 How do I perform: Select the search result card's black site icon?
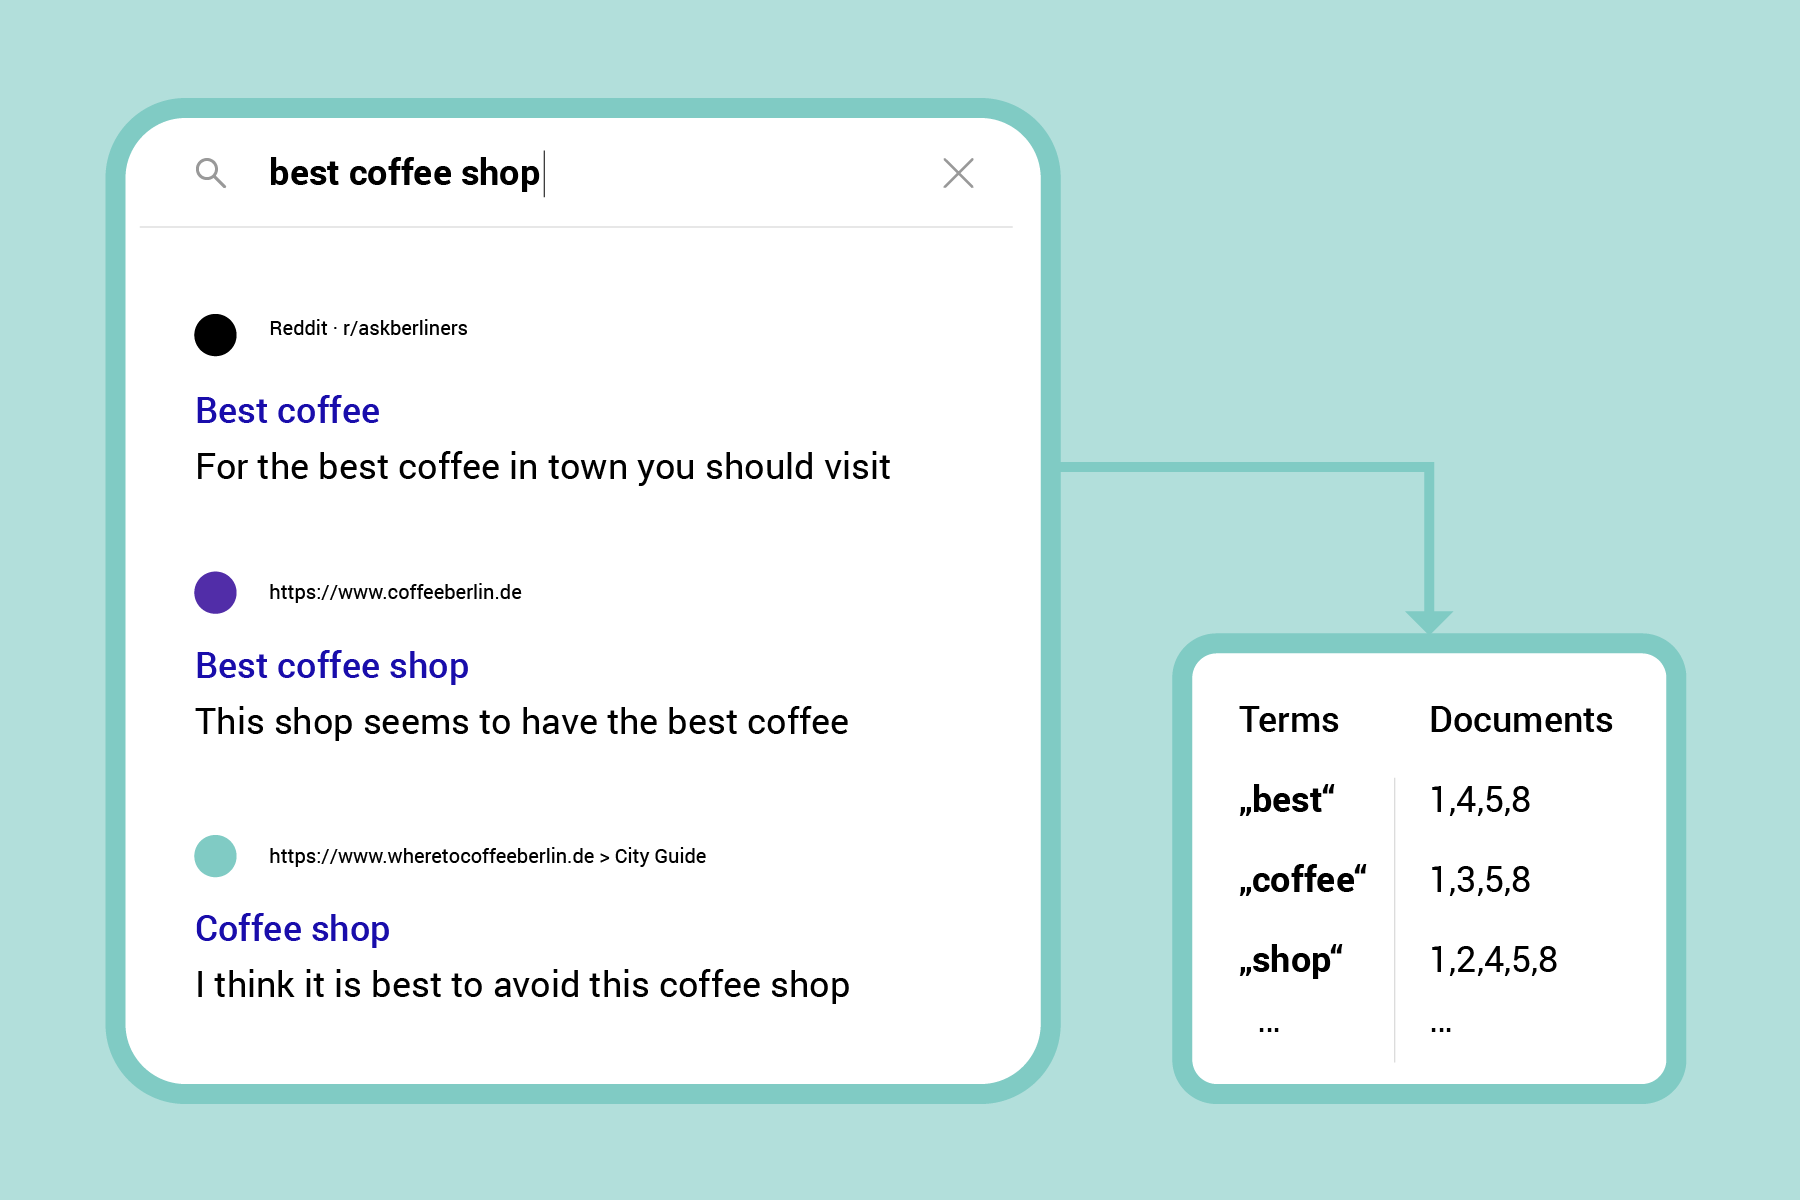coord(214,335)
